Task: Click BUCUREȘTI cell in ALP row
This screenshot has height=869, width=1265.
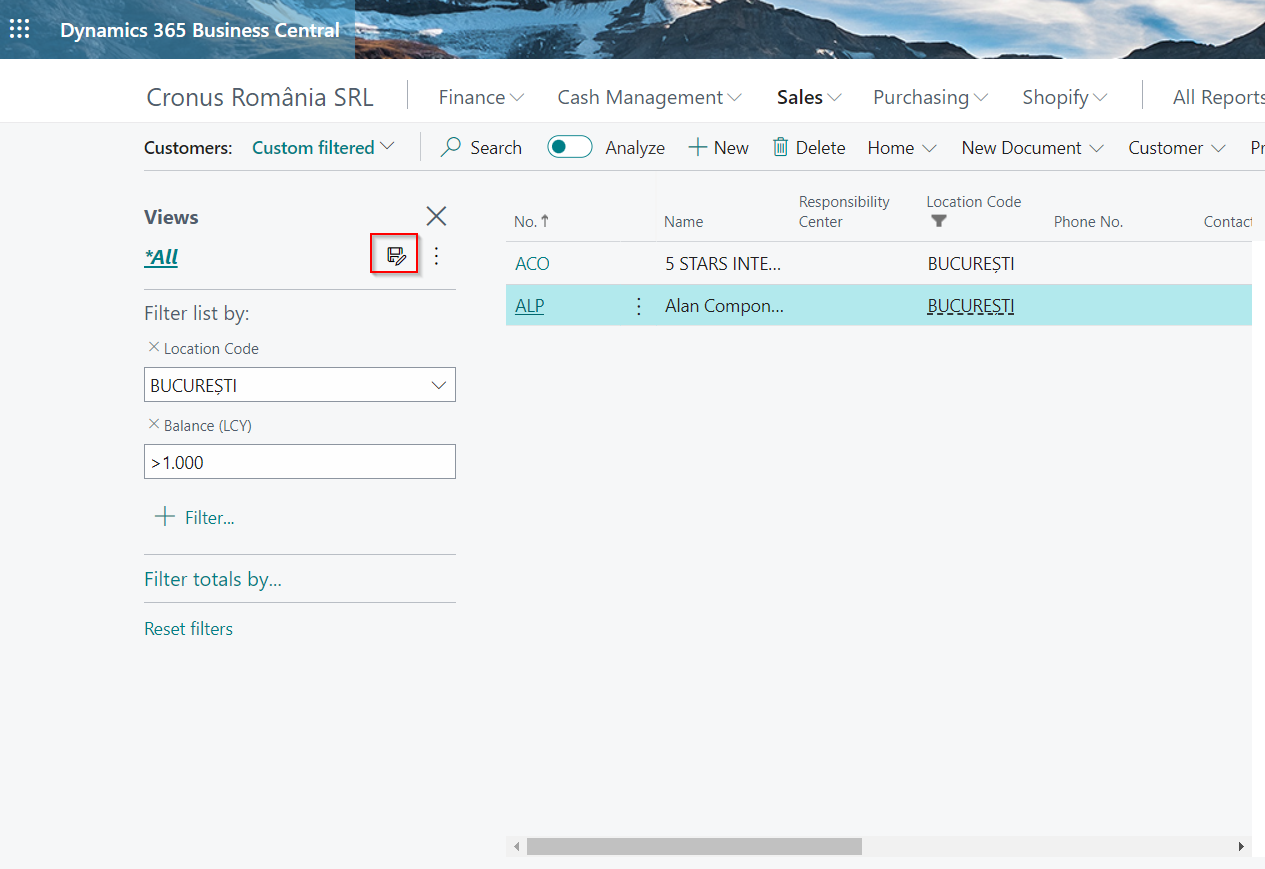Action: pos(971,306)
